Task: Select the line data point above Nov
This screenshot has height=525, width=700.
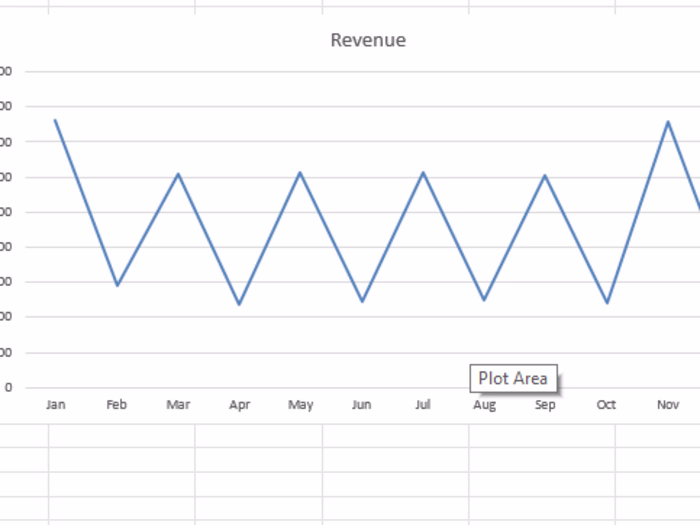Action: 668,121
